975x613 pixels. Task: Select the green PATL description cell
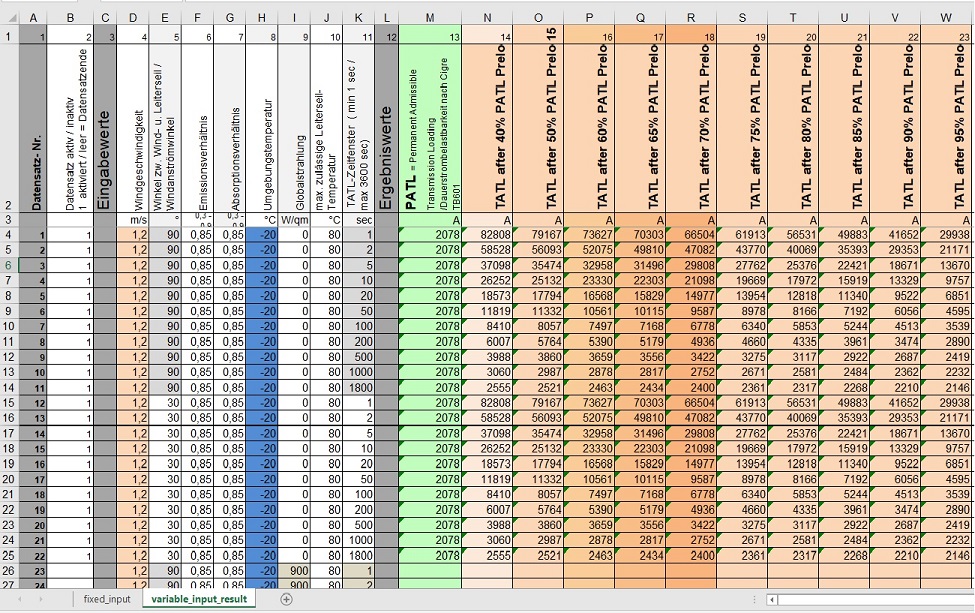pyautogui.click(x=432, y=115)
